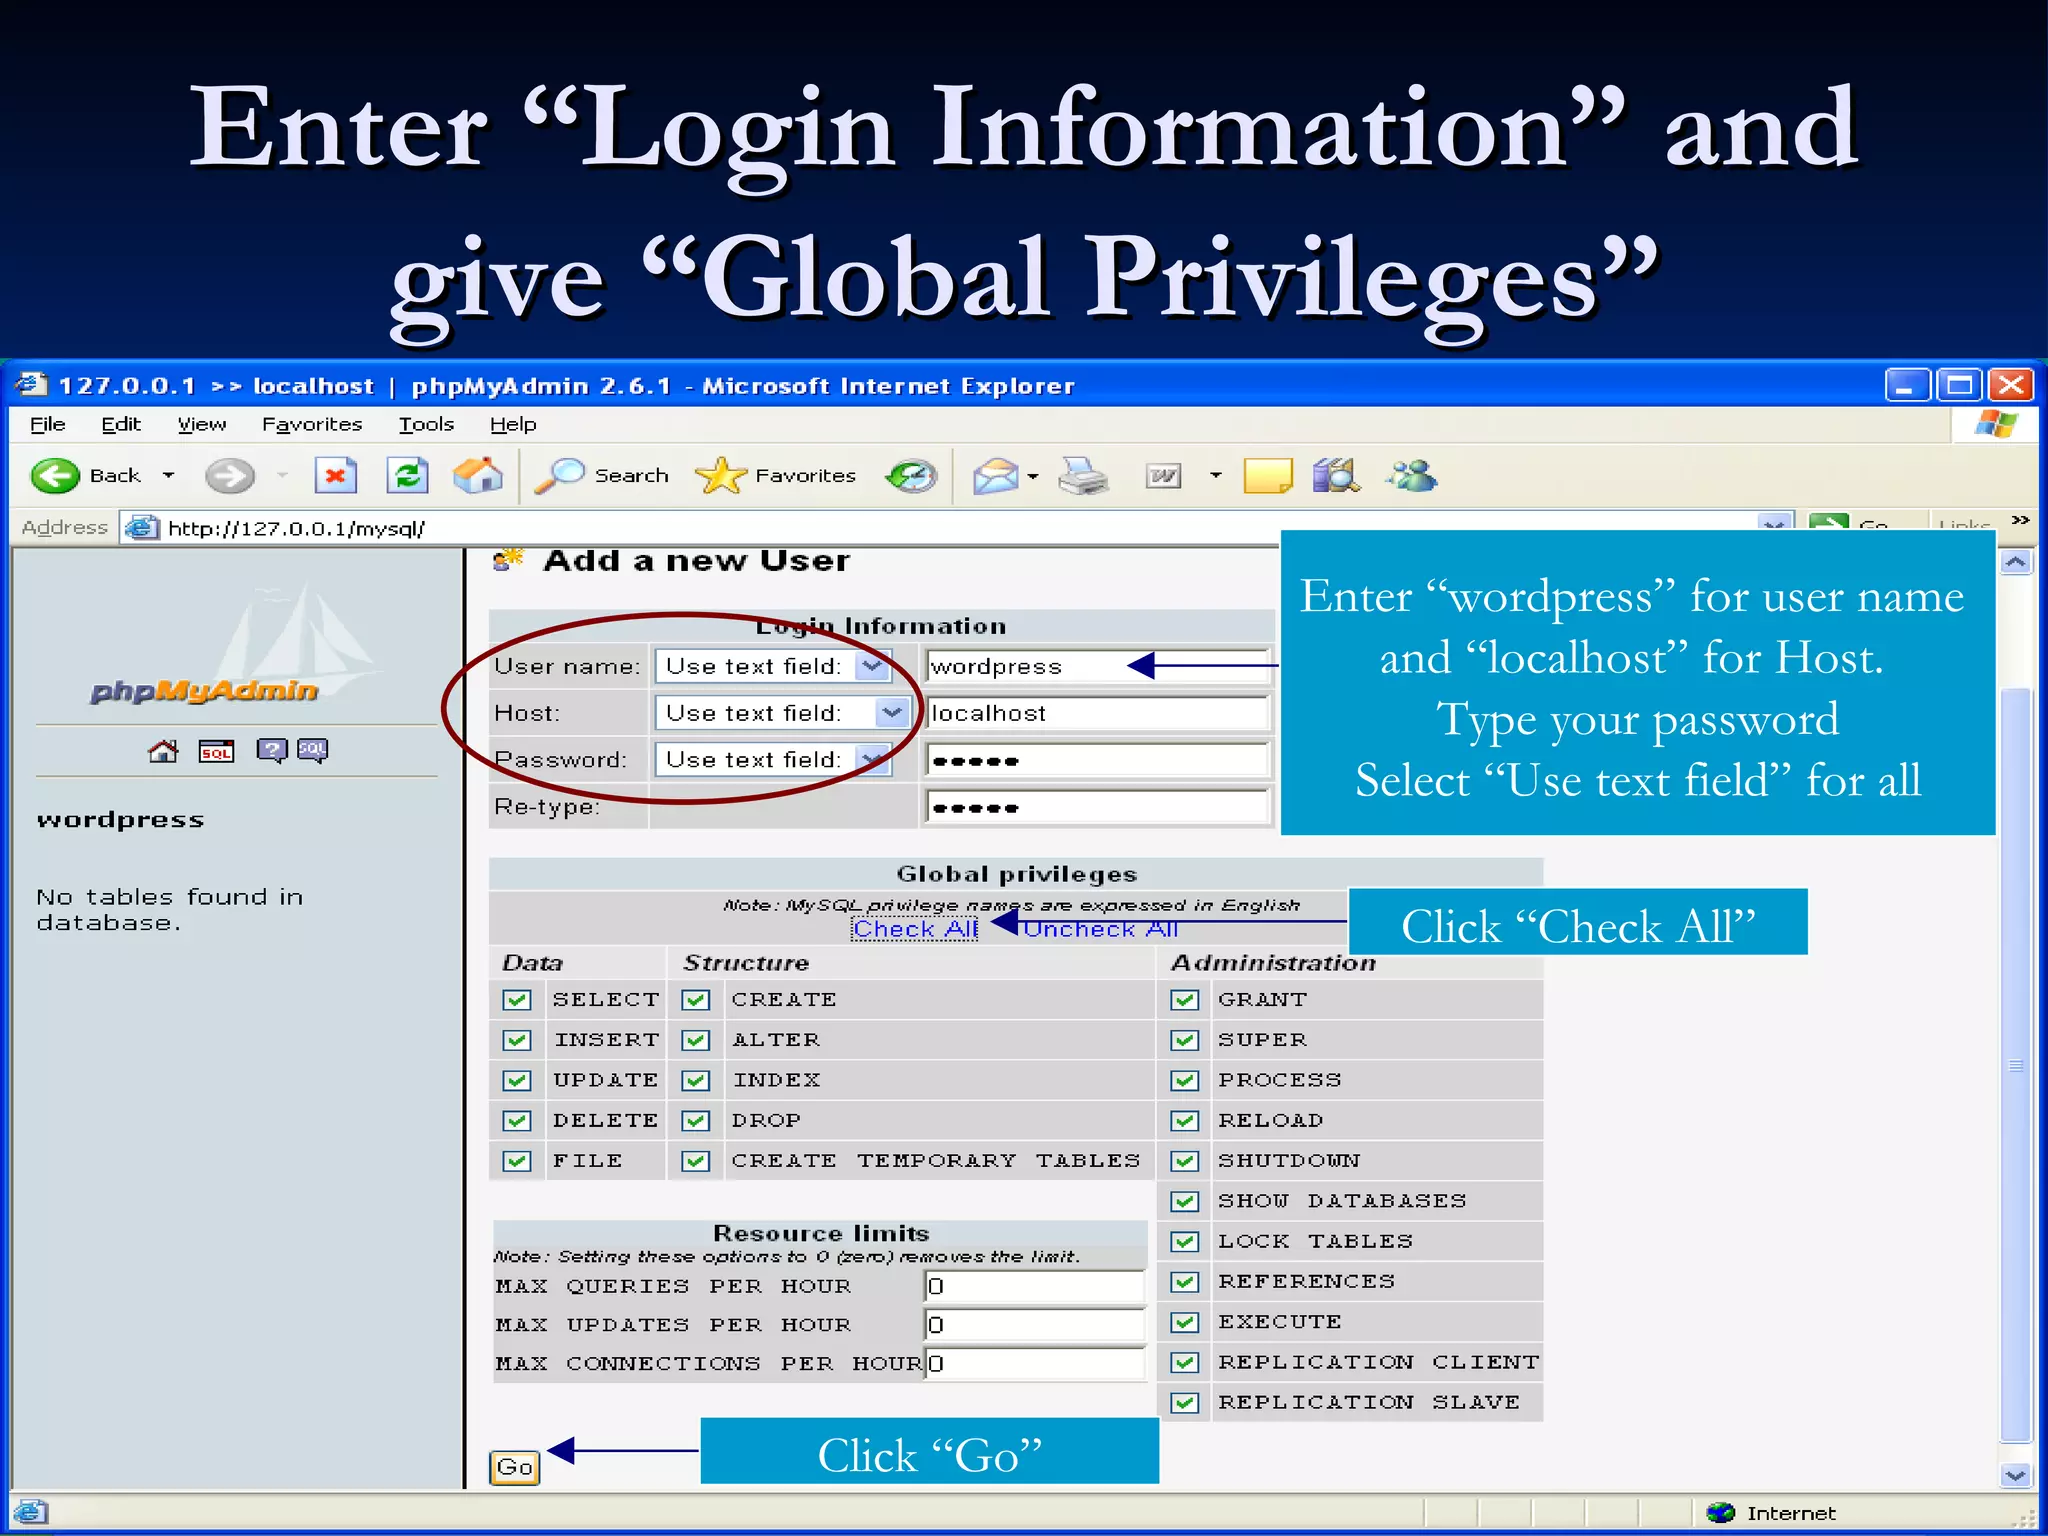Open phpMyAdmin documentation question icon
Image resolution: width=2048 pixels, height=1536 pixels.
point(271,751)
